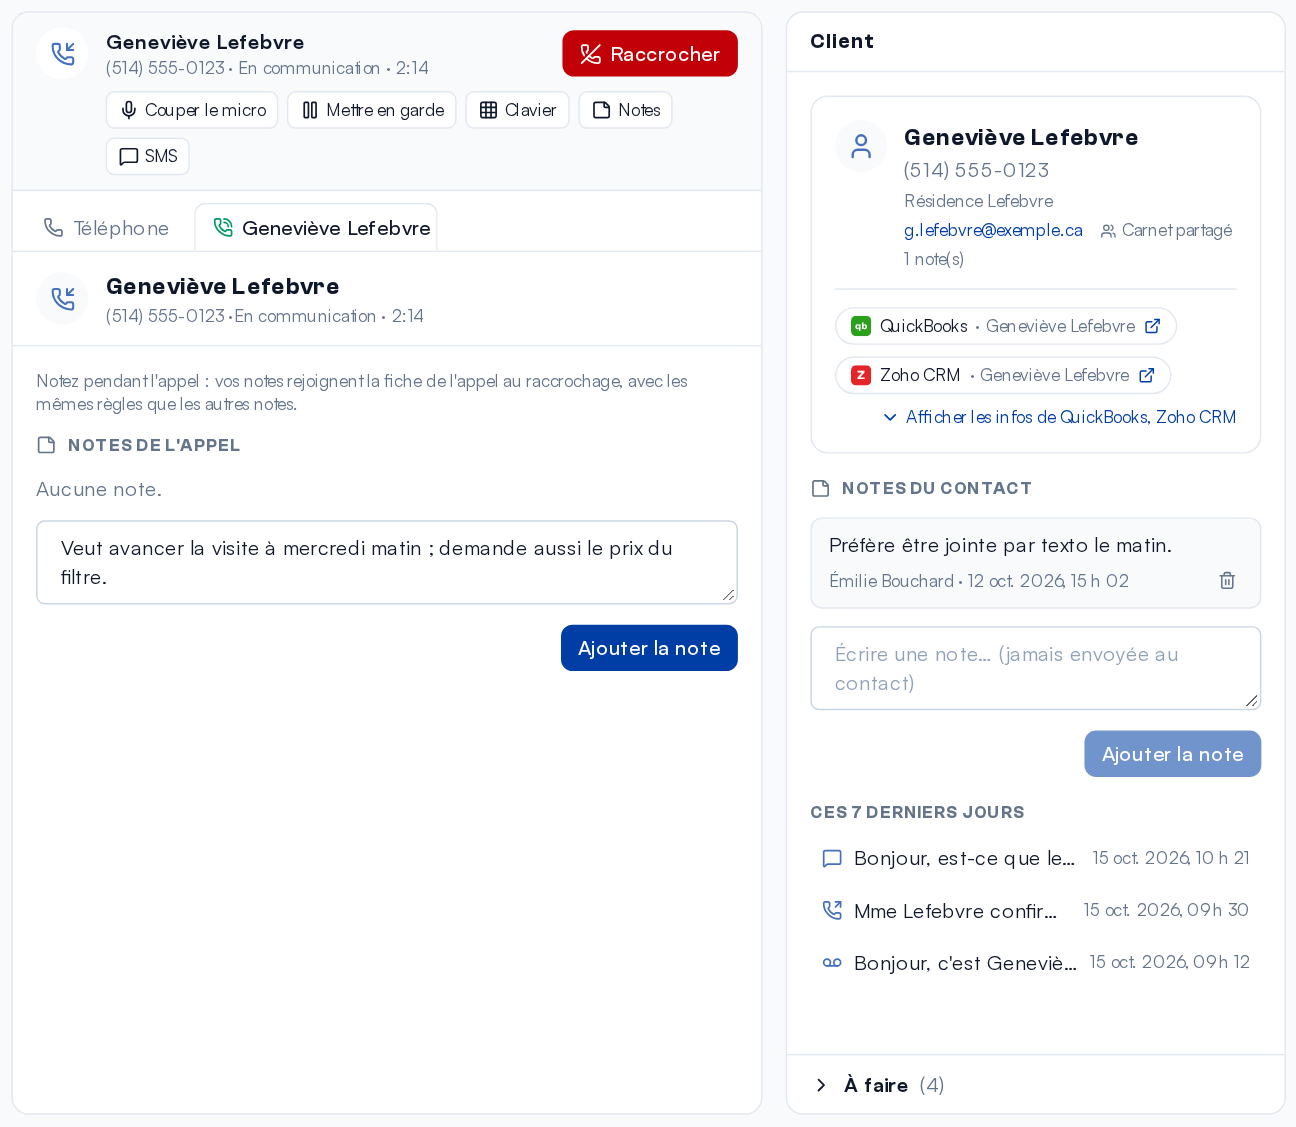Select the Geneviève Lefebvre call tab
The image size is (1296, 1127).
tap(316, 228)
